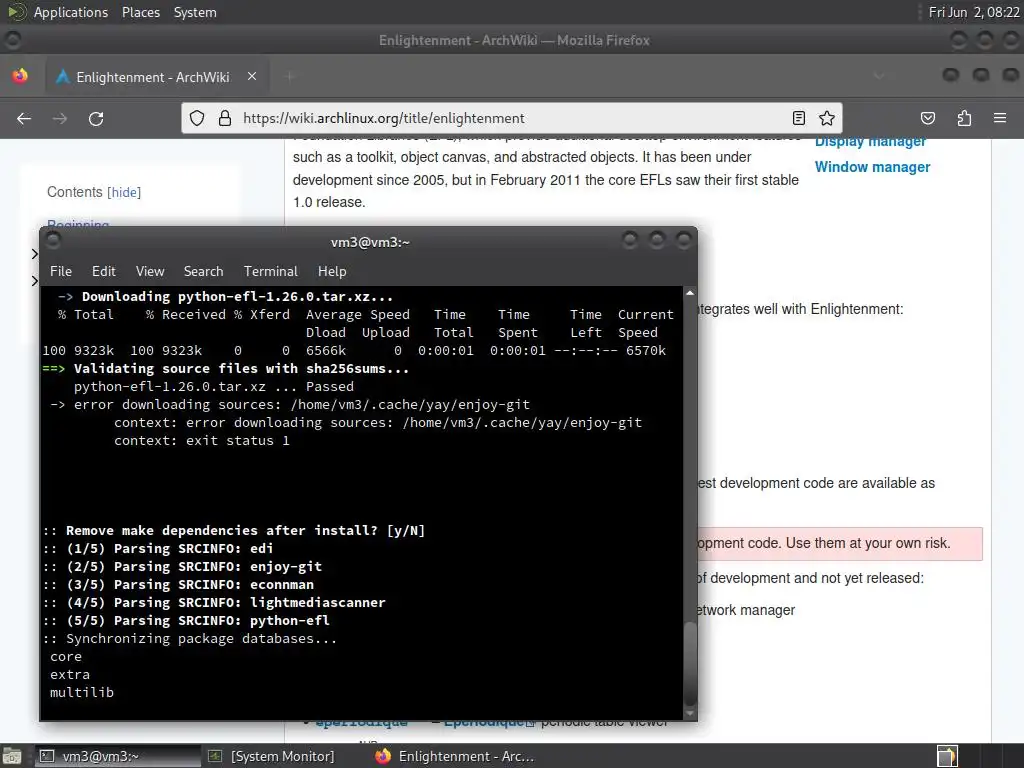Viewport: 1024px width, 768px height.
Task: Click the 'Synchronizing package databases...' line
Action: (190, 639)
